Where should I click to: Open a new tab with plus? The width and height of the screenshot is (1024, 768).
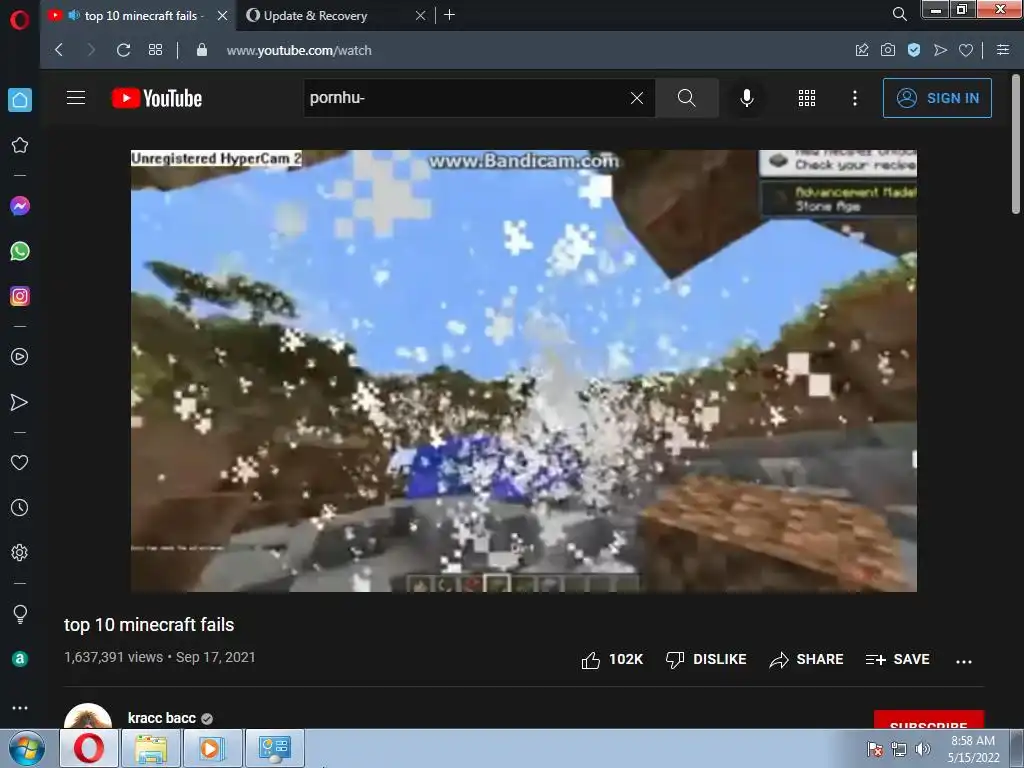(x=449, y=15)
